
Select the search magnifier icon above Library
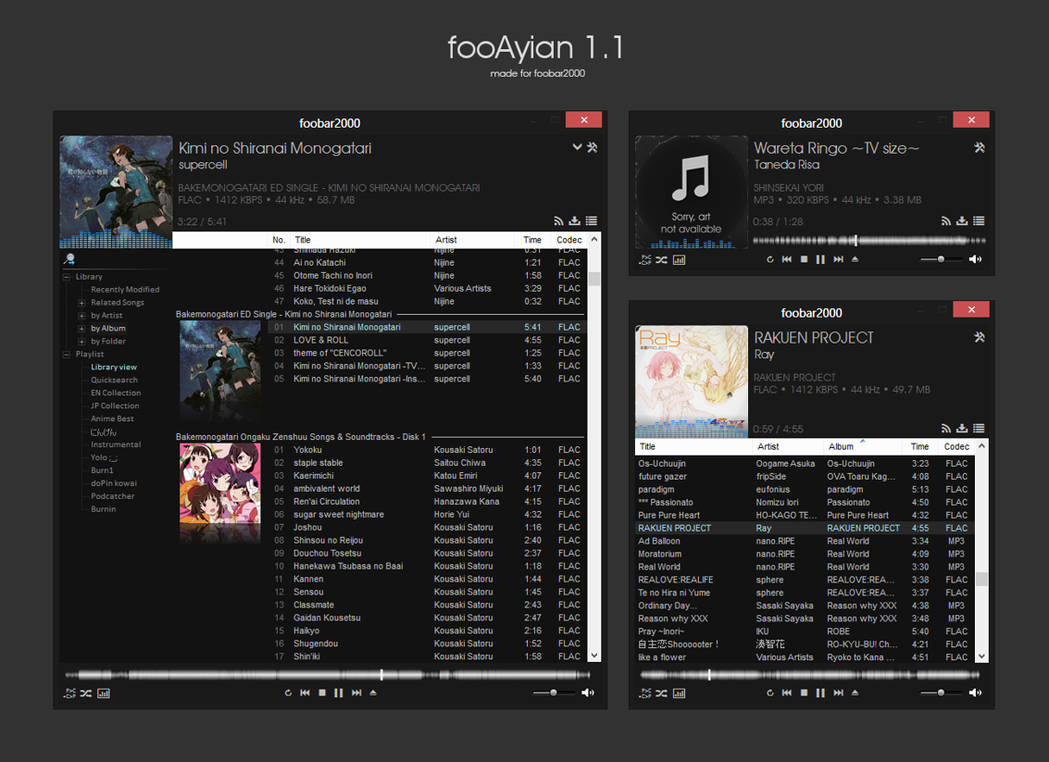[x=68, y=258]
